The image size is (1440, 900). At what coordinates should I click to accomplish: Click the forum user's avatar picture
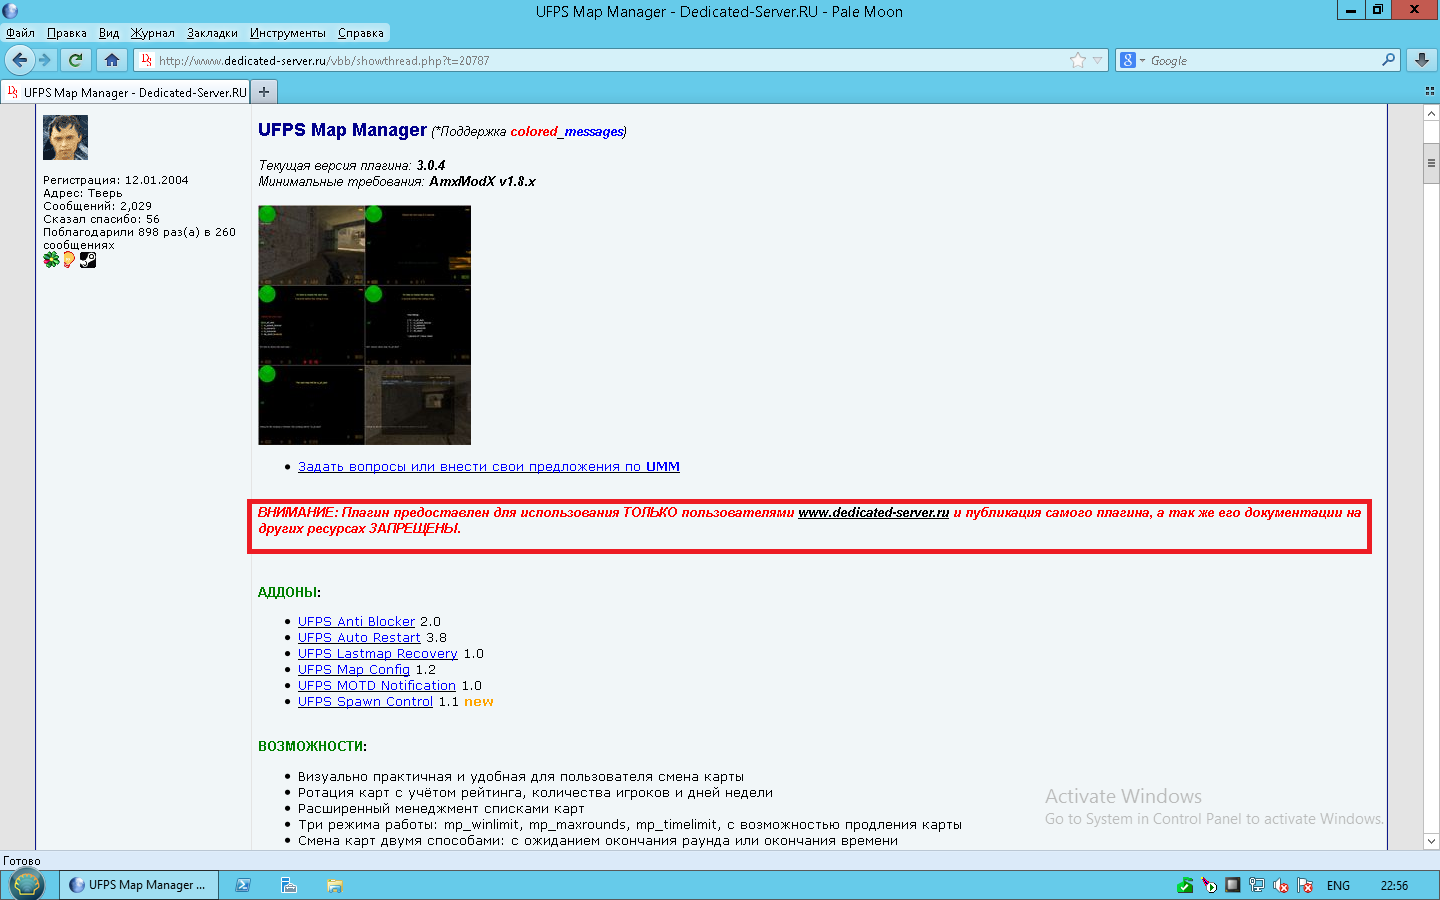65,137
